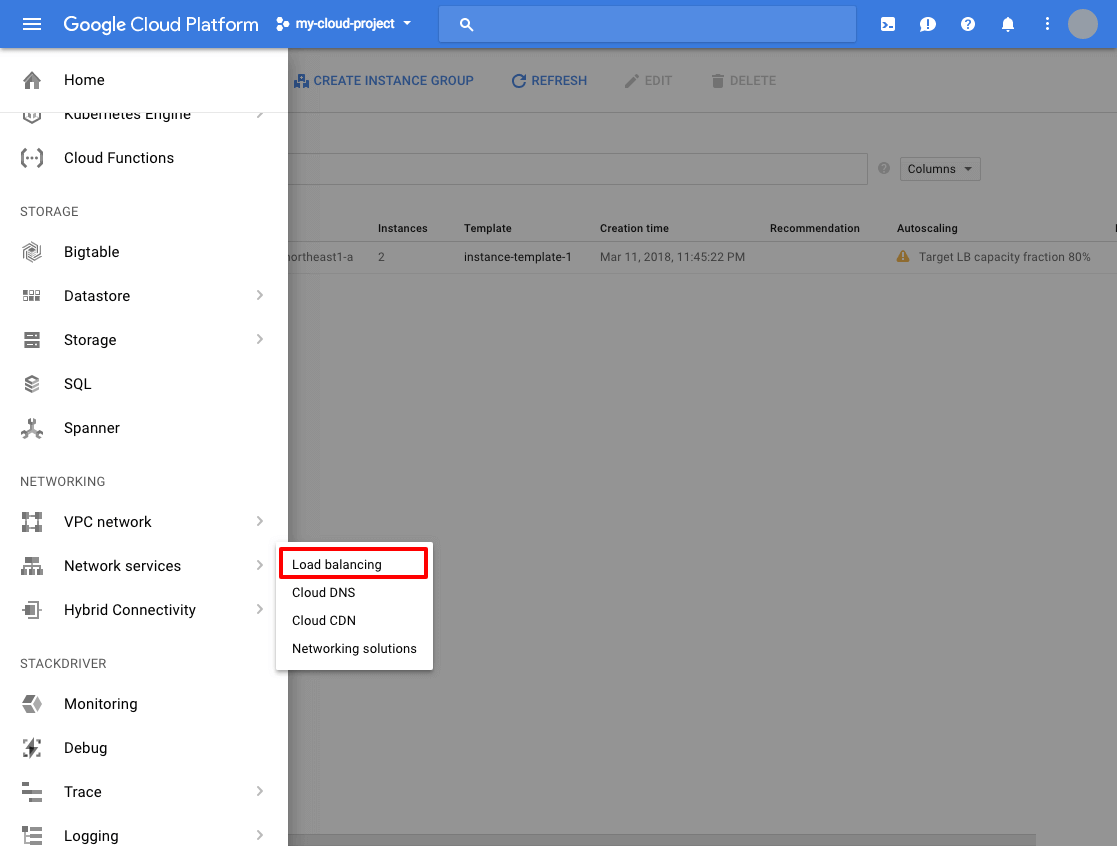The height and width of the screenshot is (846, 1117).
Task: Click the 'Mar 11, 2018, 11:45:22 PM' cell
Action: [x=672, y=257]
